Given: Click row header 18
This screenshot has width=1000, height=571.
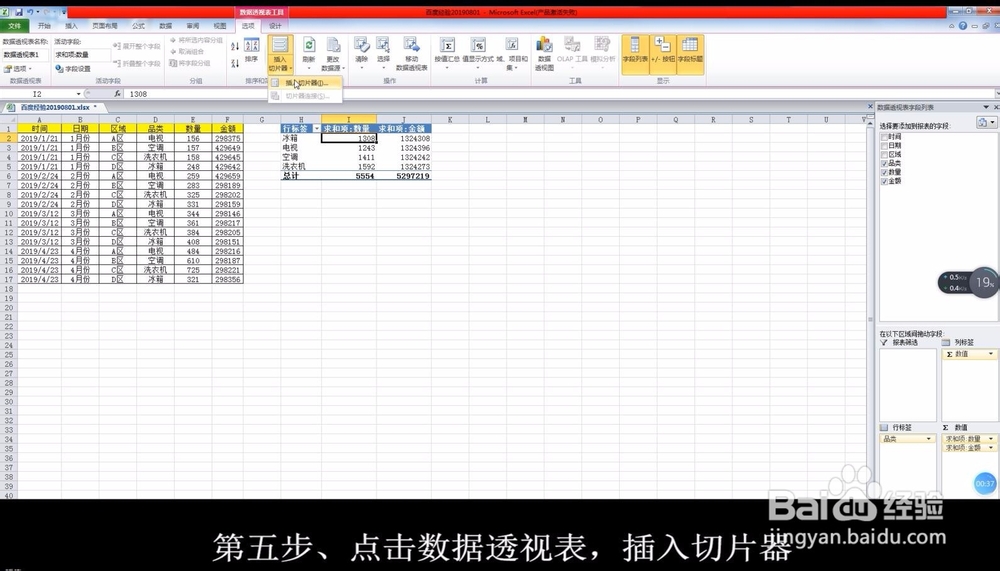Looking at the screenshot, I should click(x=8, y=289).
